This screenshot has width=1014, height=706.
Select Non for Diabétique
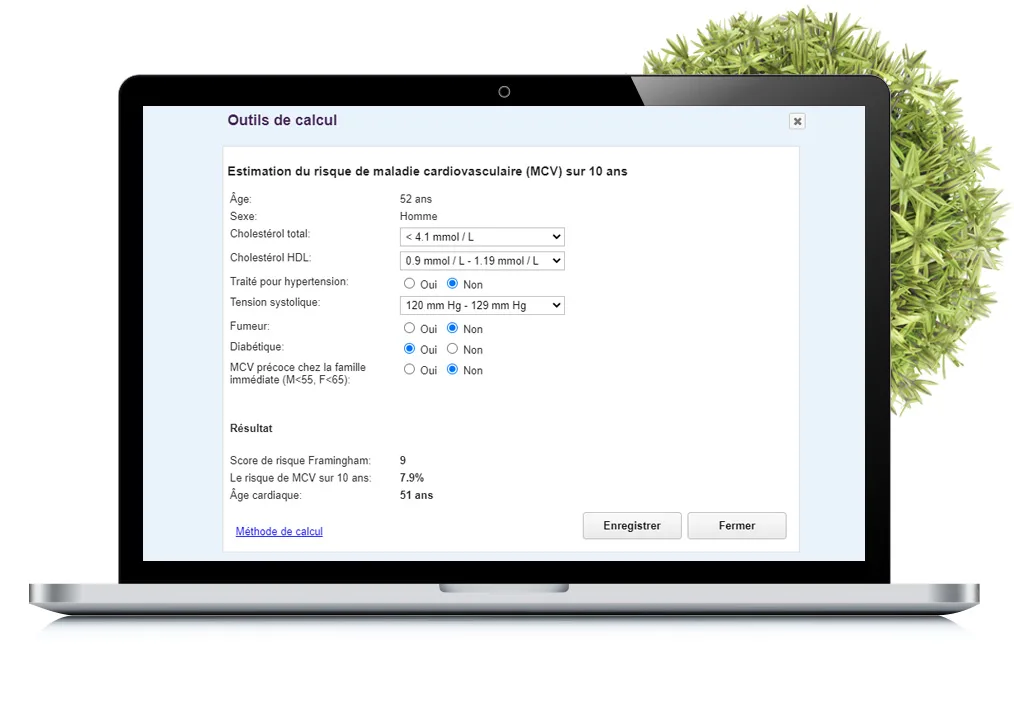coord(453,349)
